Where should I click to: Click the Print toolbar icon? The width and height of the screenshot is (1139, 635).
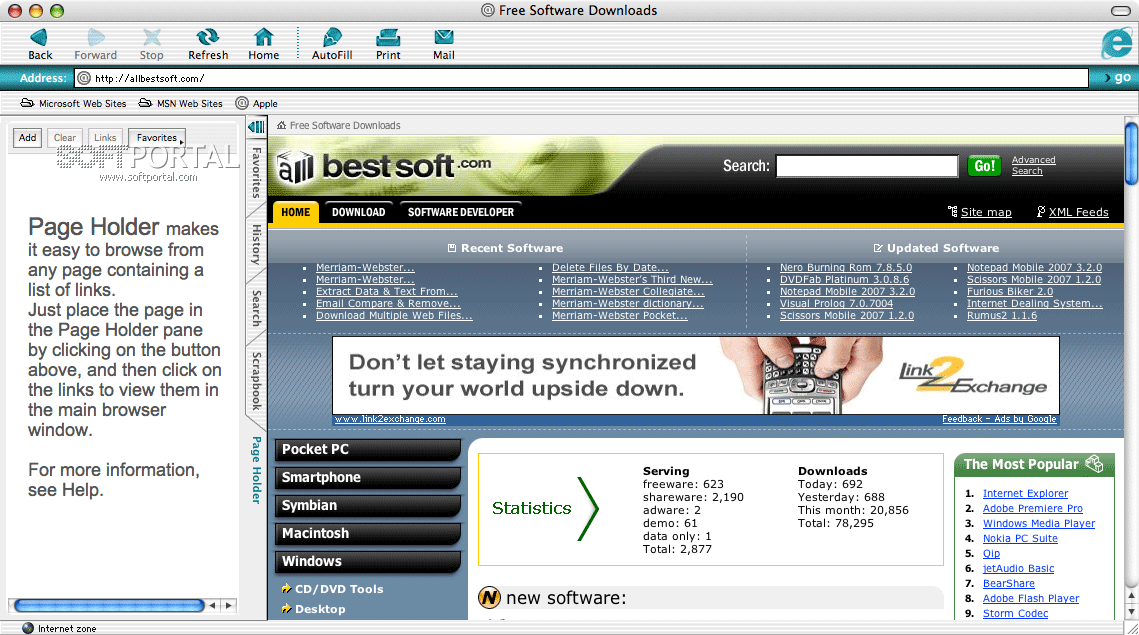[388, 37]
